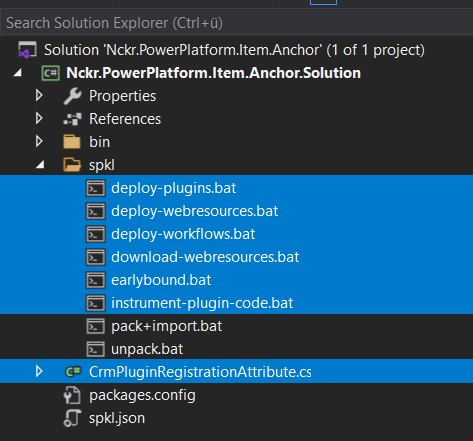Select earlybound.bat in the spkl folder
The width and height of the screenshot is (473, 441).
click(x=236, y=280)
